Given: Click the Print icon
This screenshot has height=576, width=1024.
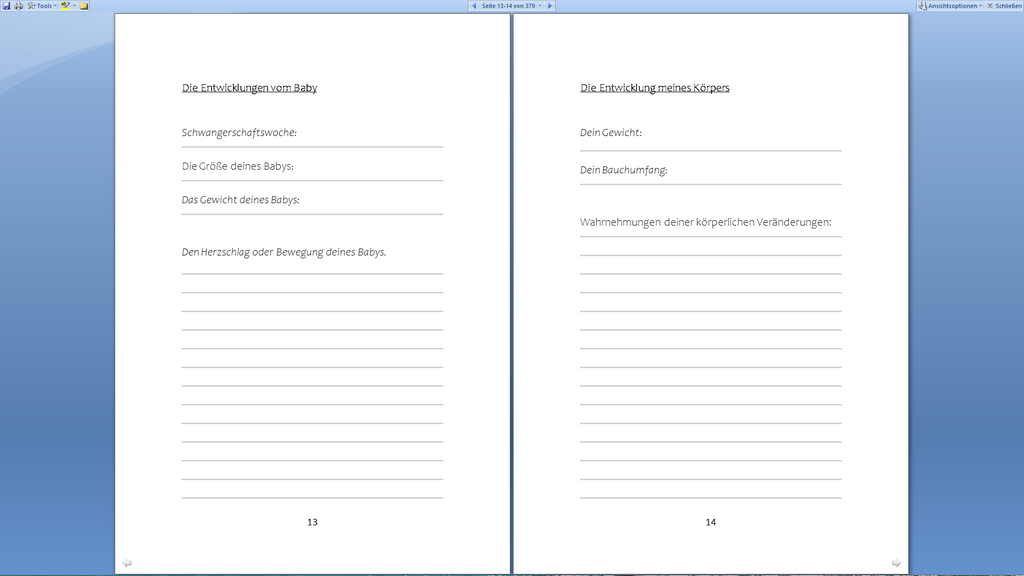Looking at the screenshot, I should tap(19, 6).
